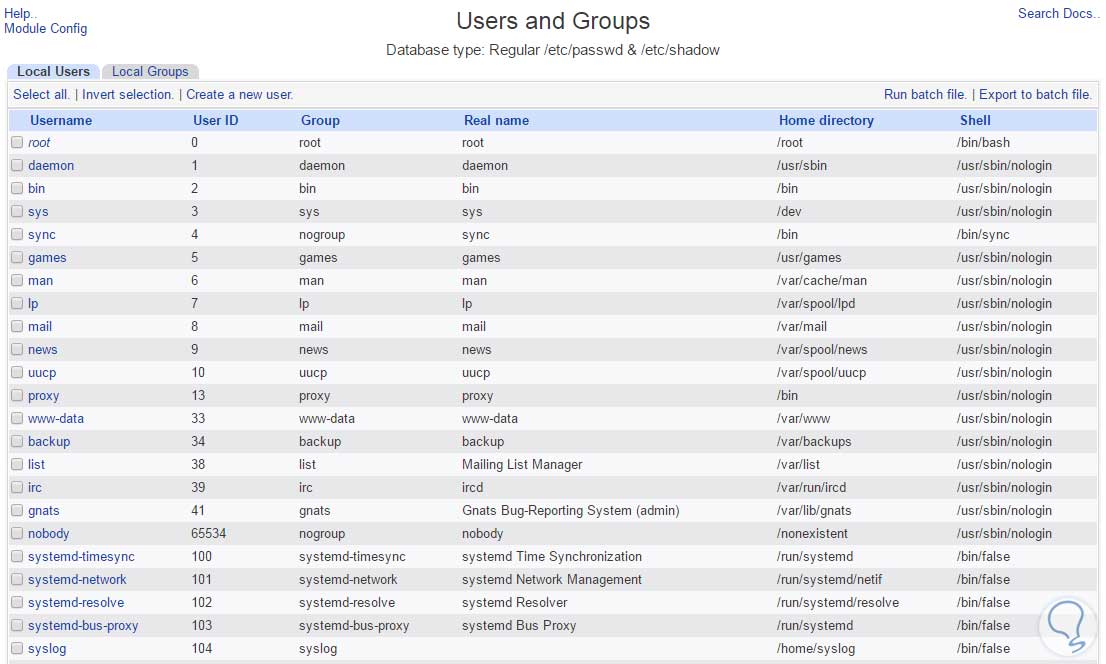The image size is (1106, 664).
Task: Mark the nobody user checkbox
Action: pyautogui.click(x=17, y=533)
